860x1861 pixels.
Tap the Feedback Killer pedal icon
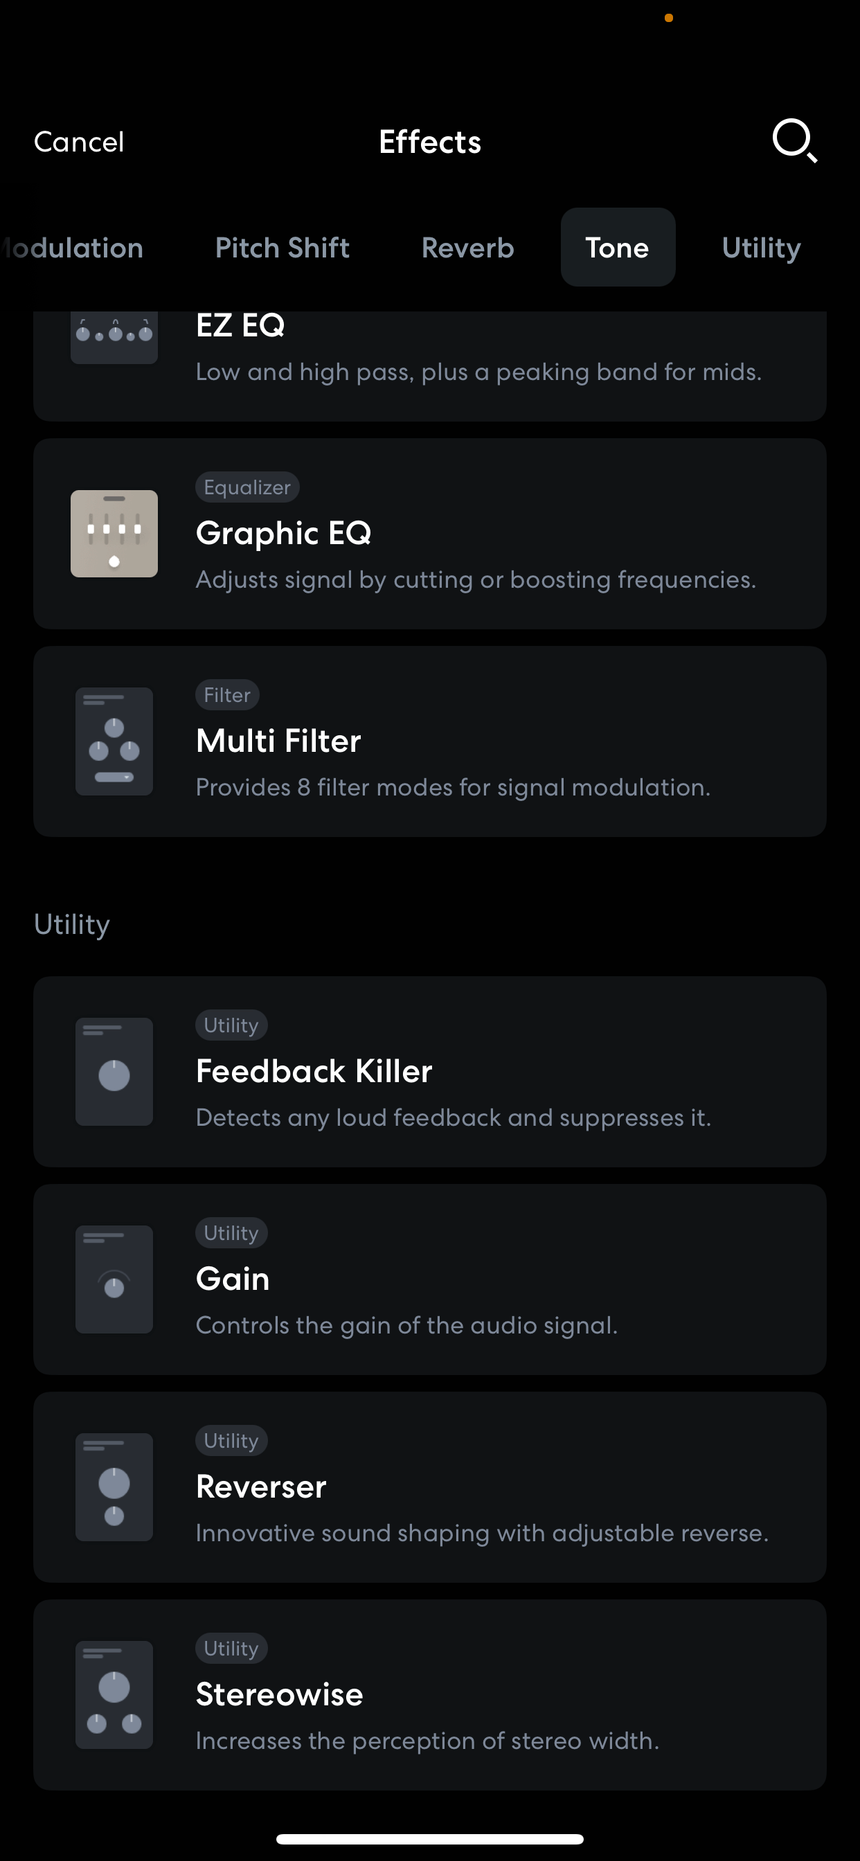[x=114, y=1072]
